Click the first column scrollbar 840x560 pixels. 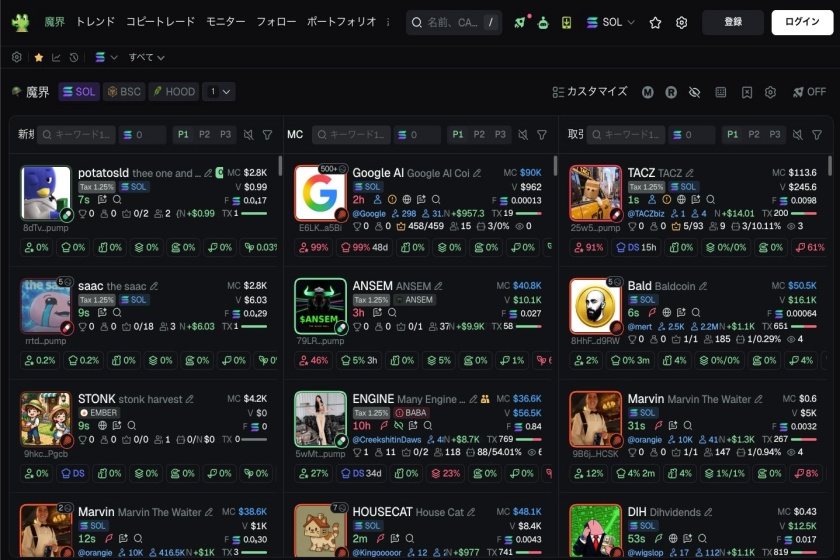[280, 166]
